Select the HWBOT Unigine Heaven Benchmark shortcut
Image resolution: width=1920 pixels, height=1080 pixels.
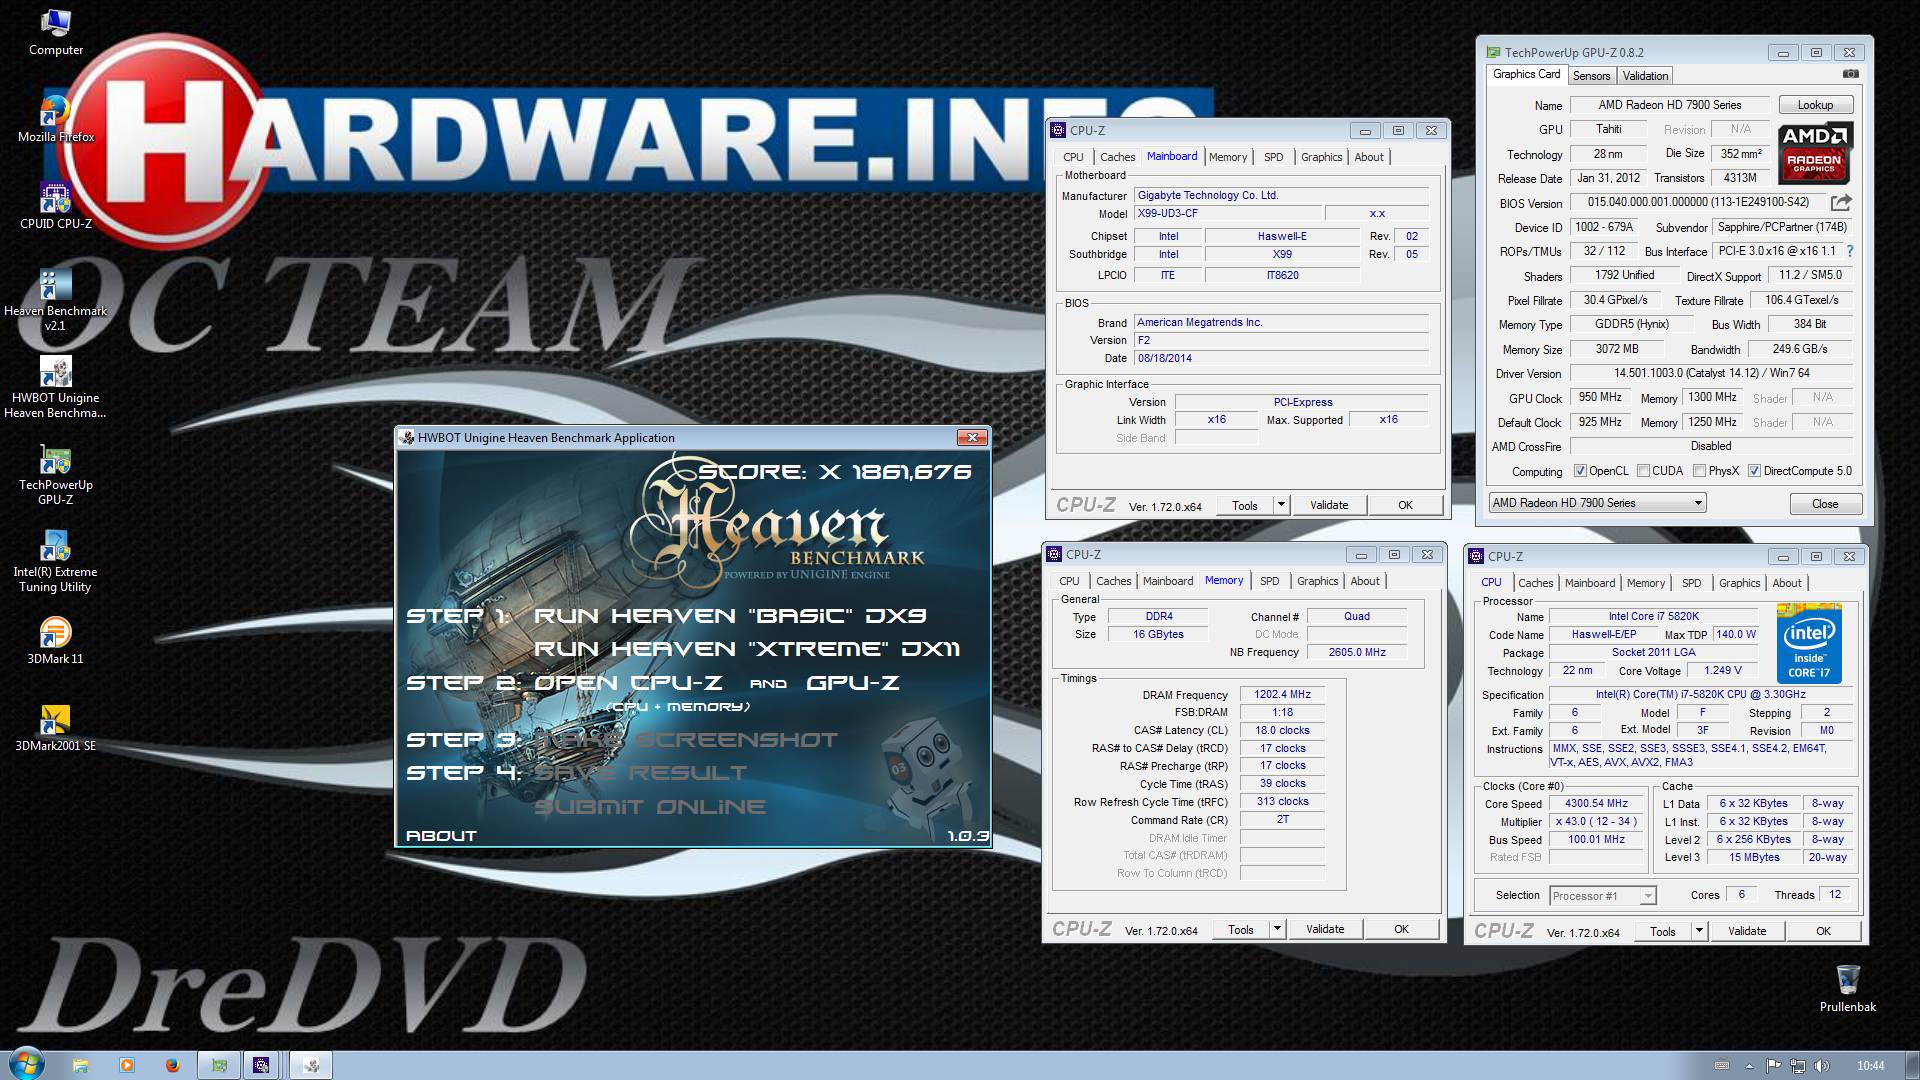(56, 388)
